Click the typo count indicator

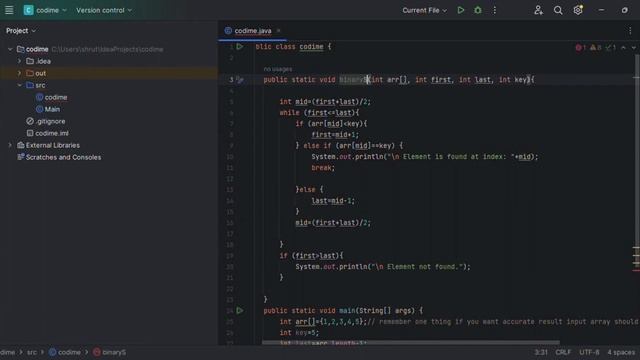click(x=611, y=48)
